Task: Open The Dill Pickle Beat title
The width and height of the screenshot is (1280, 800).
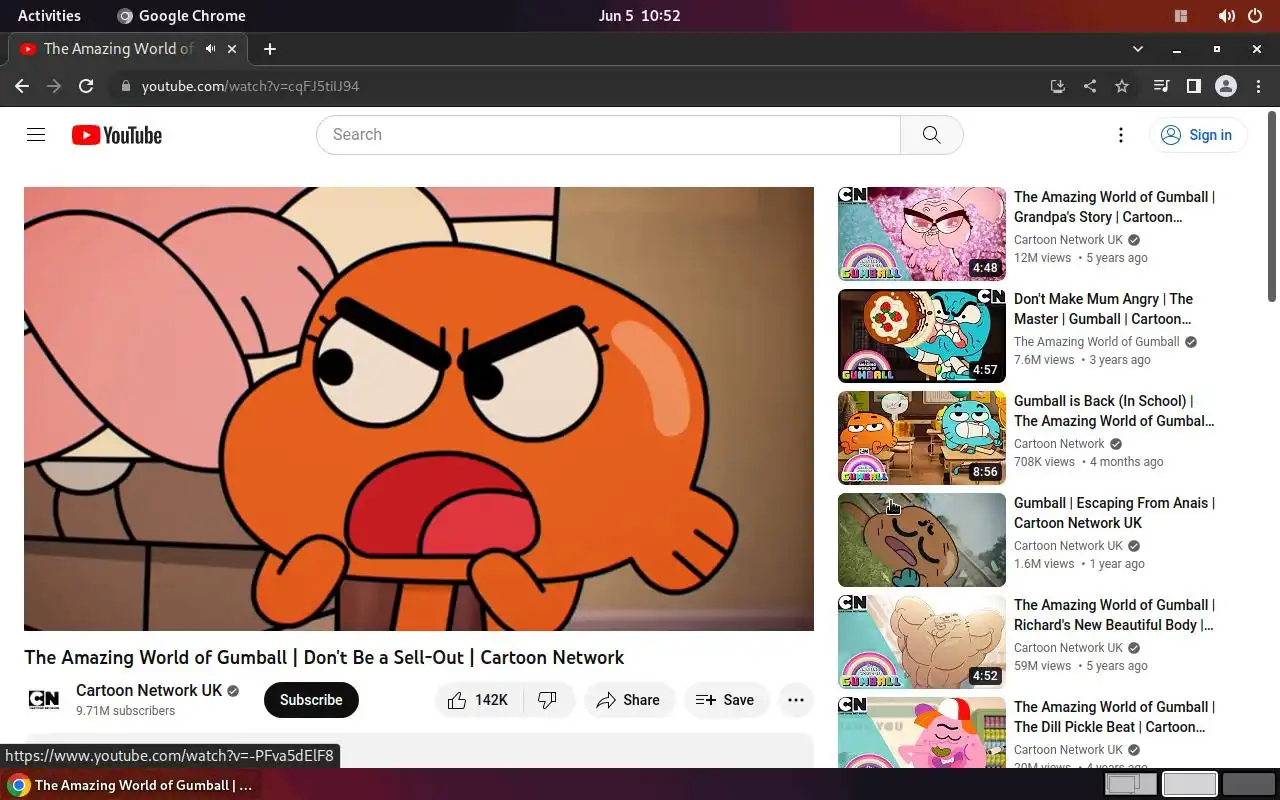Action: pyautogui.click(x=1114, y=717)
